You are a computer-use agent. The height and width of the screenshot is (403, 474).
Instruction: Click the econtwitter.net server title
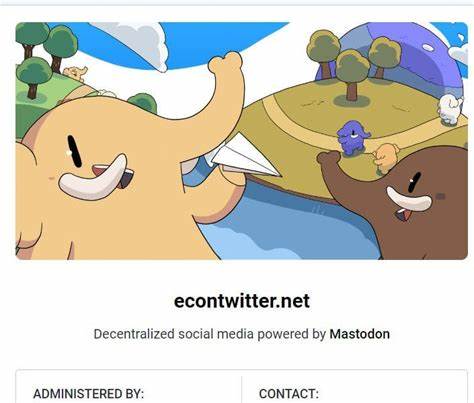pyautogui.click(x=242, y=301)
